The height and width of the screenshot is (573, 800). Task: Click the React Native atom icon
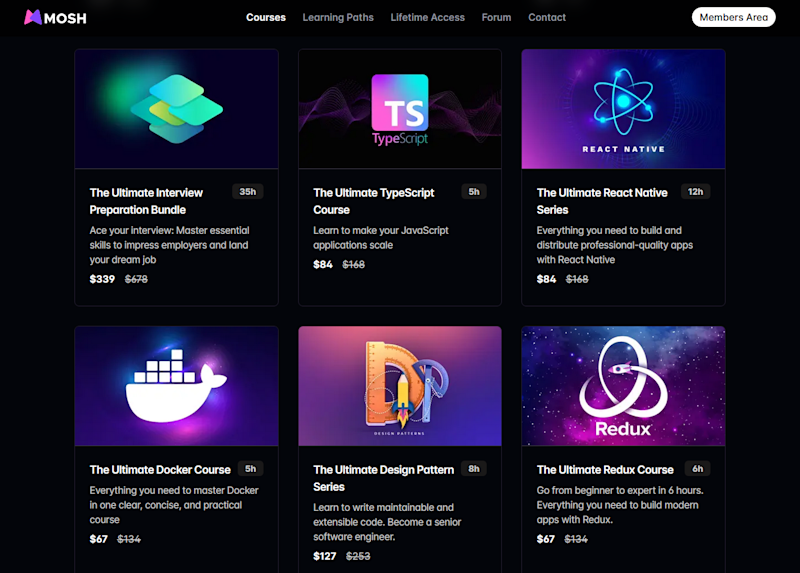(623, 102)
